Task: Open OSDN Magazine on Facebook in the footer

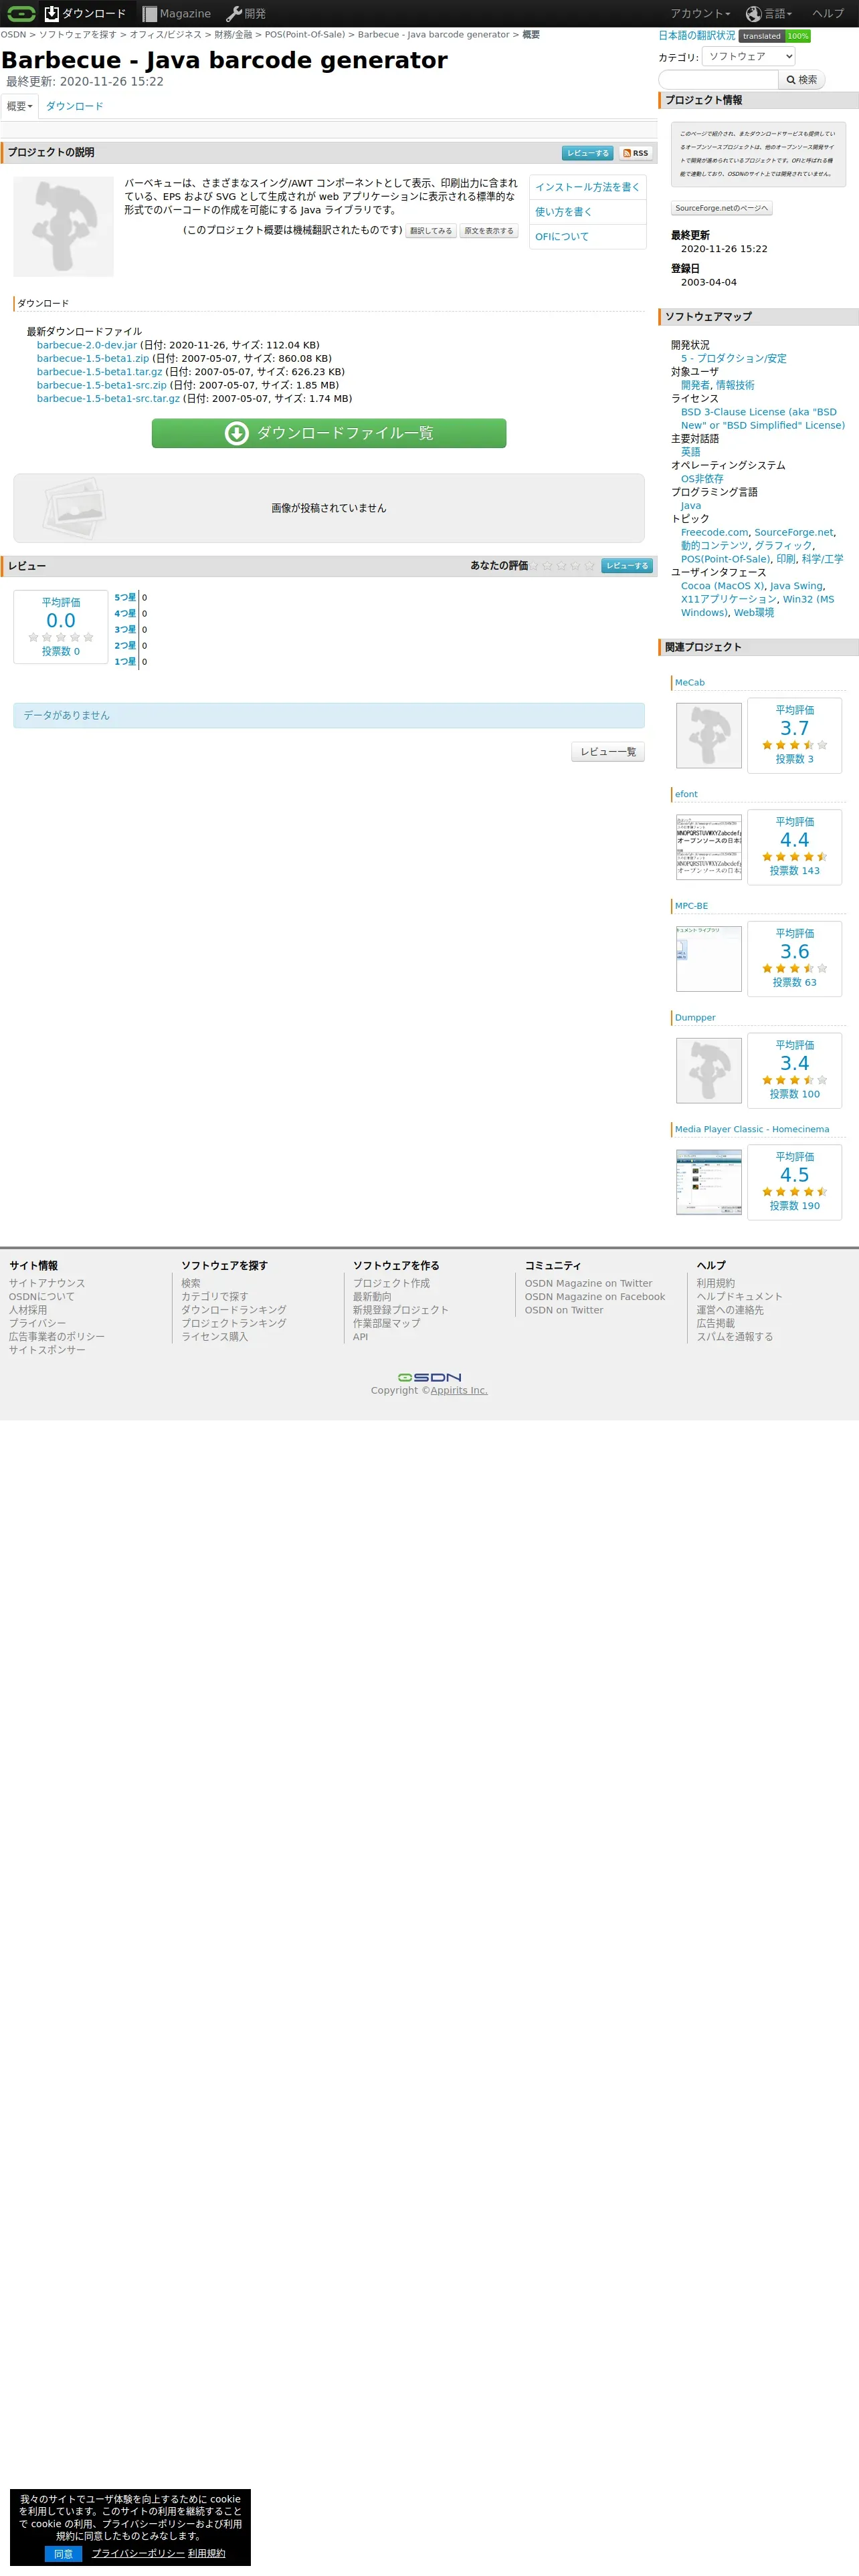Action: 595,1297
